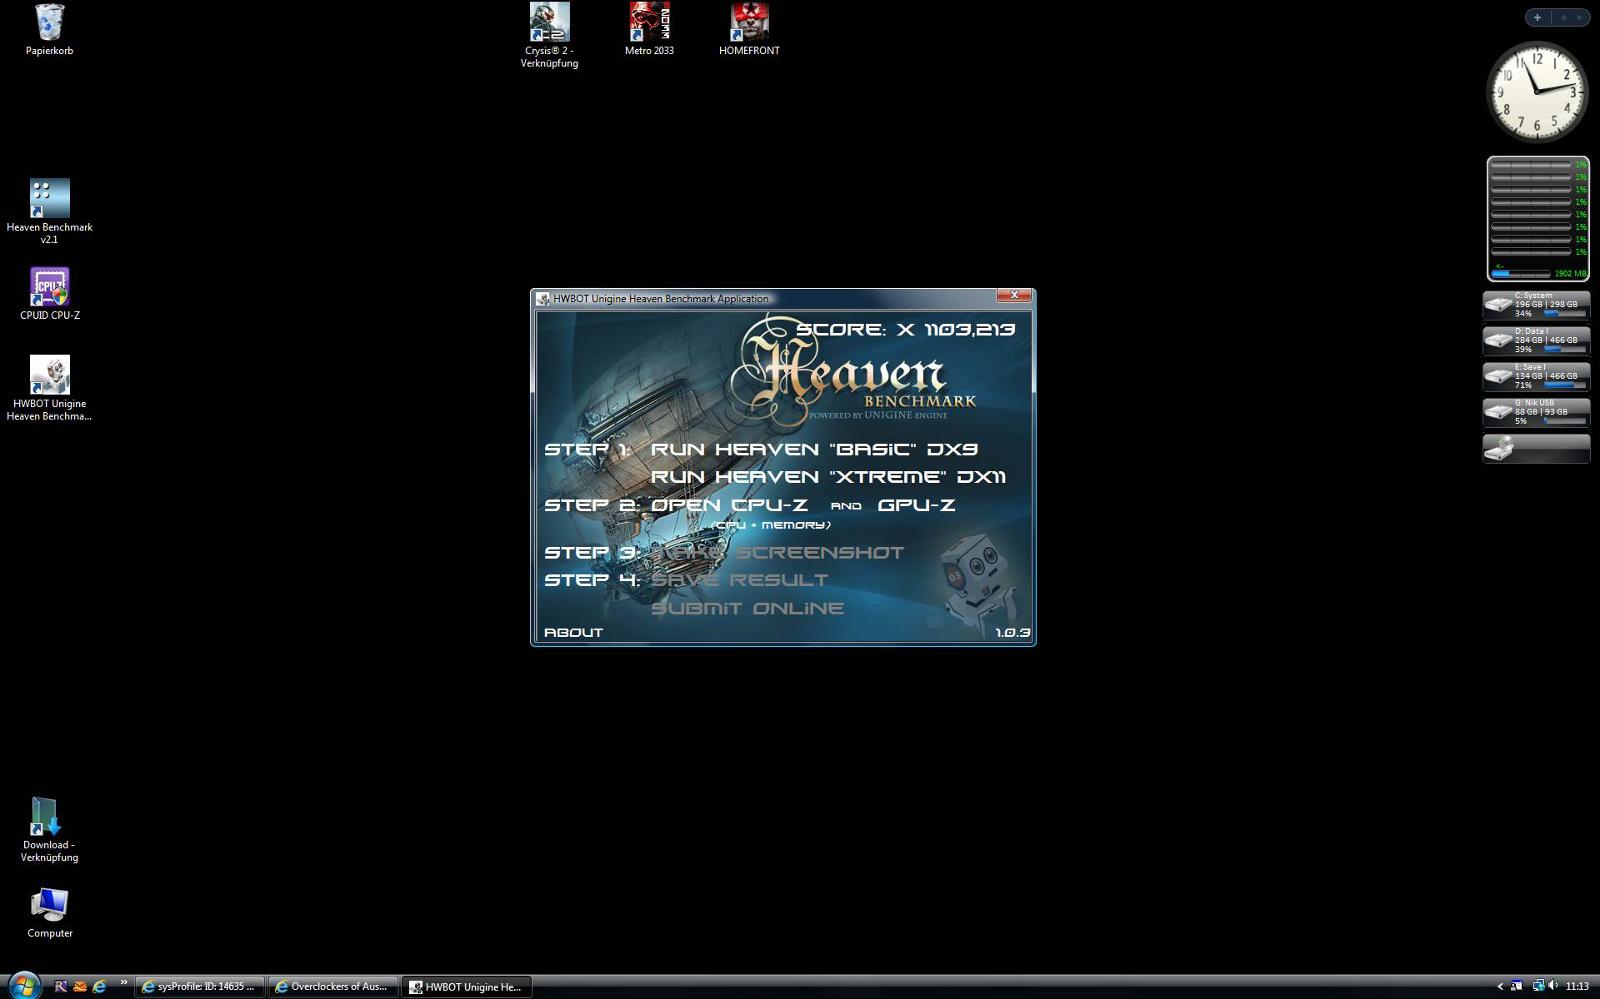Click C: System usage bar at 34%
The width and height of the screenshot is (1600, 999).
coord(1565,313)
